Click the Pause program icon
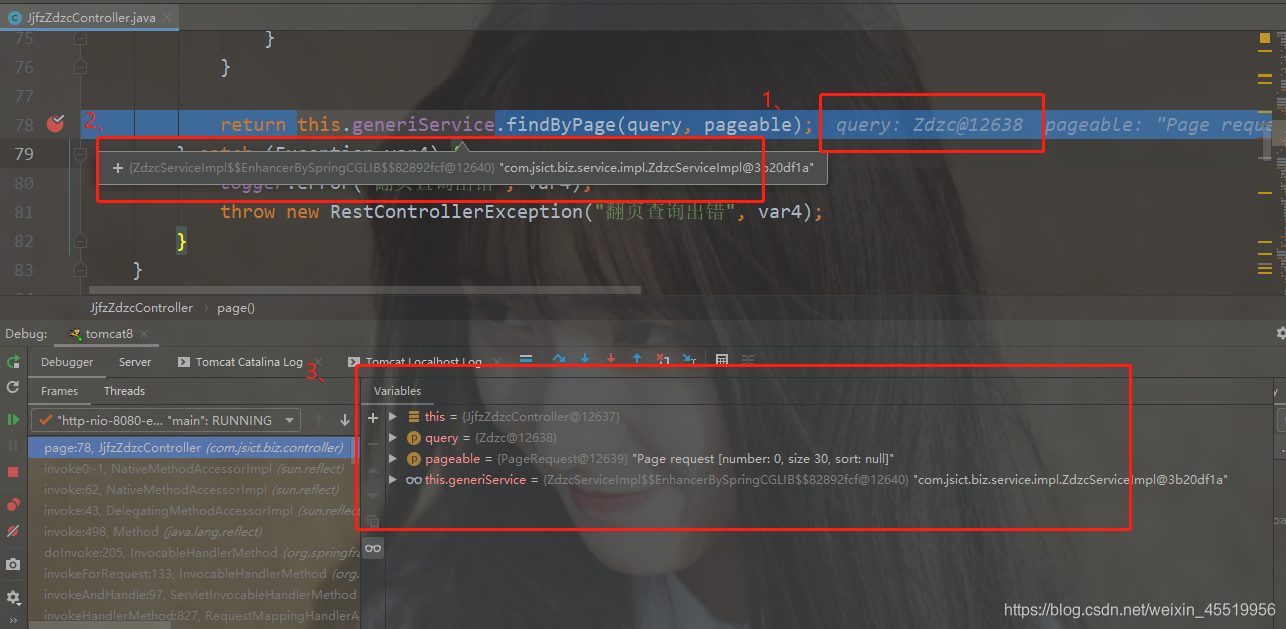Screen dimensions: 1286x629 pos(13,445)
